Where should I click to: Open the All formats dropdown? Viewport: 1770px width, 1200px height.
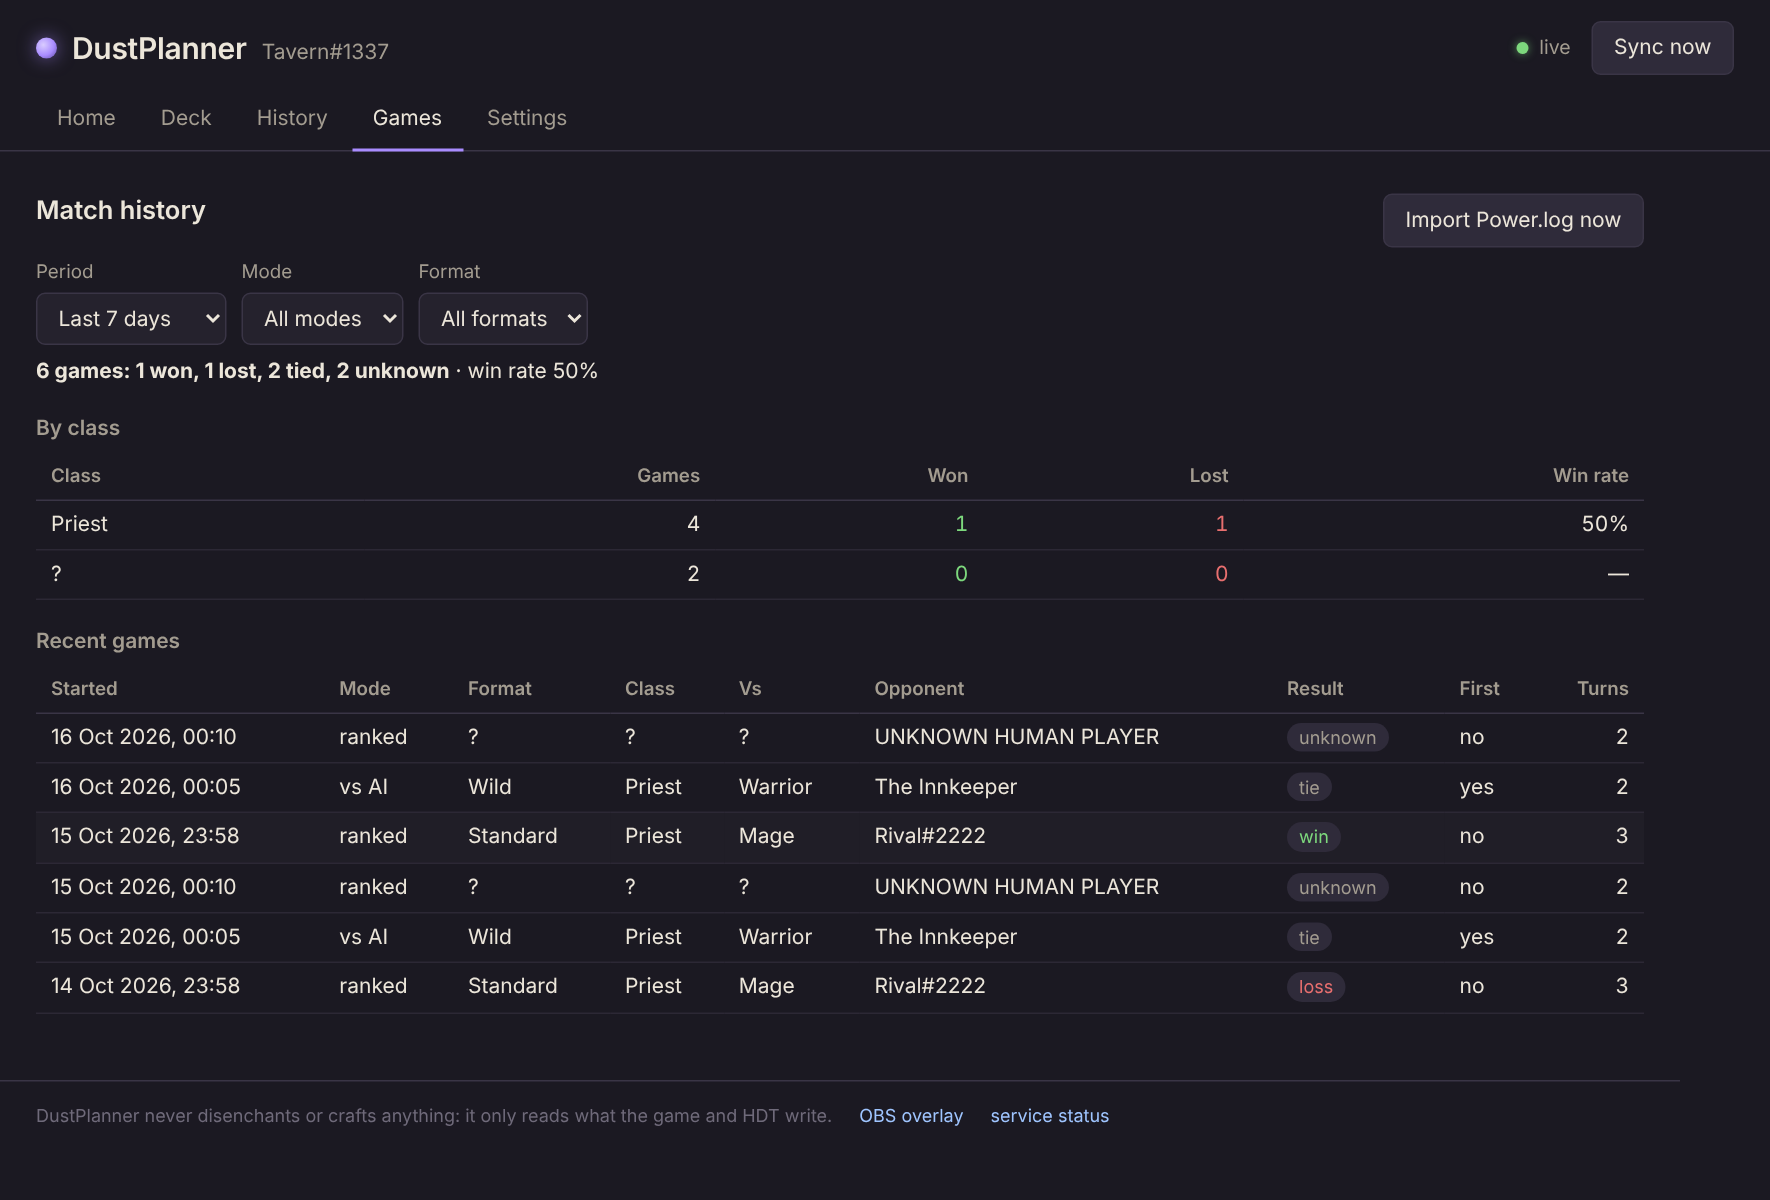pos(503,319)
